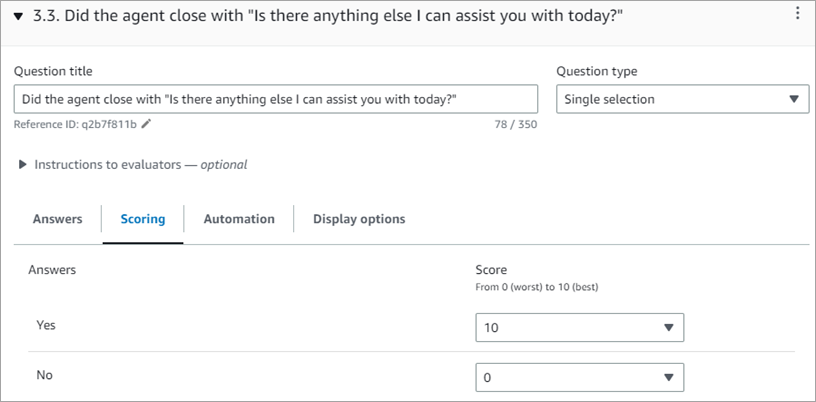Open the three-dot options menu
Image resolution: width=816 pixels, height=402 pixels.
point(797,13)
